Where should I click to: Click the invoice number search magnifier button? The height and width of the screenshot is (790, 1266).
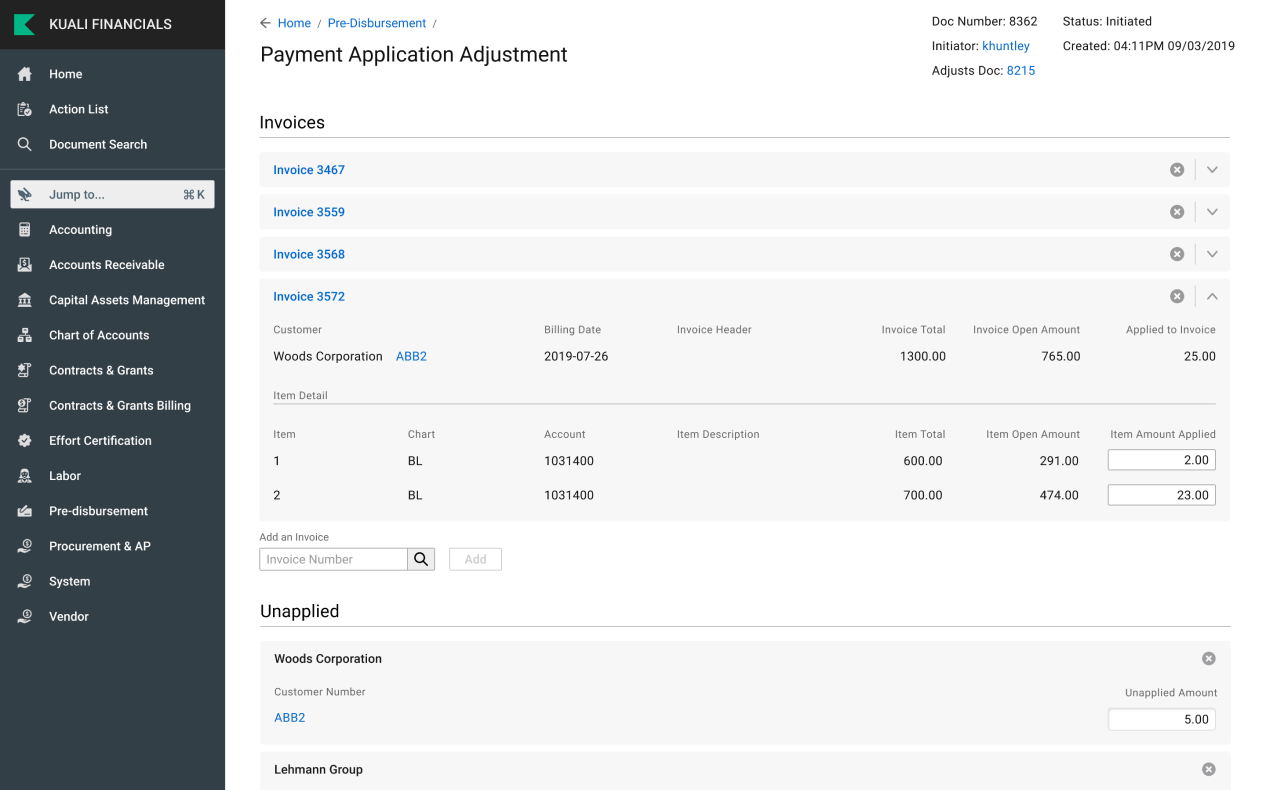pyautogui.click(x=421, y=559)
